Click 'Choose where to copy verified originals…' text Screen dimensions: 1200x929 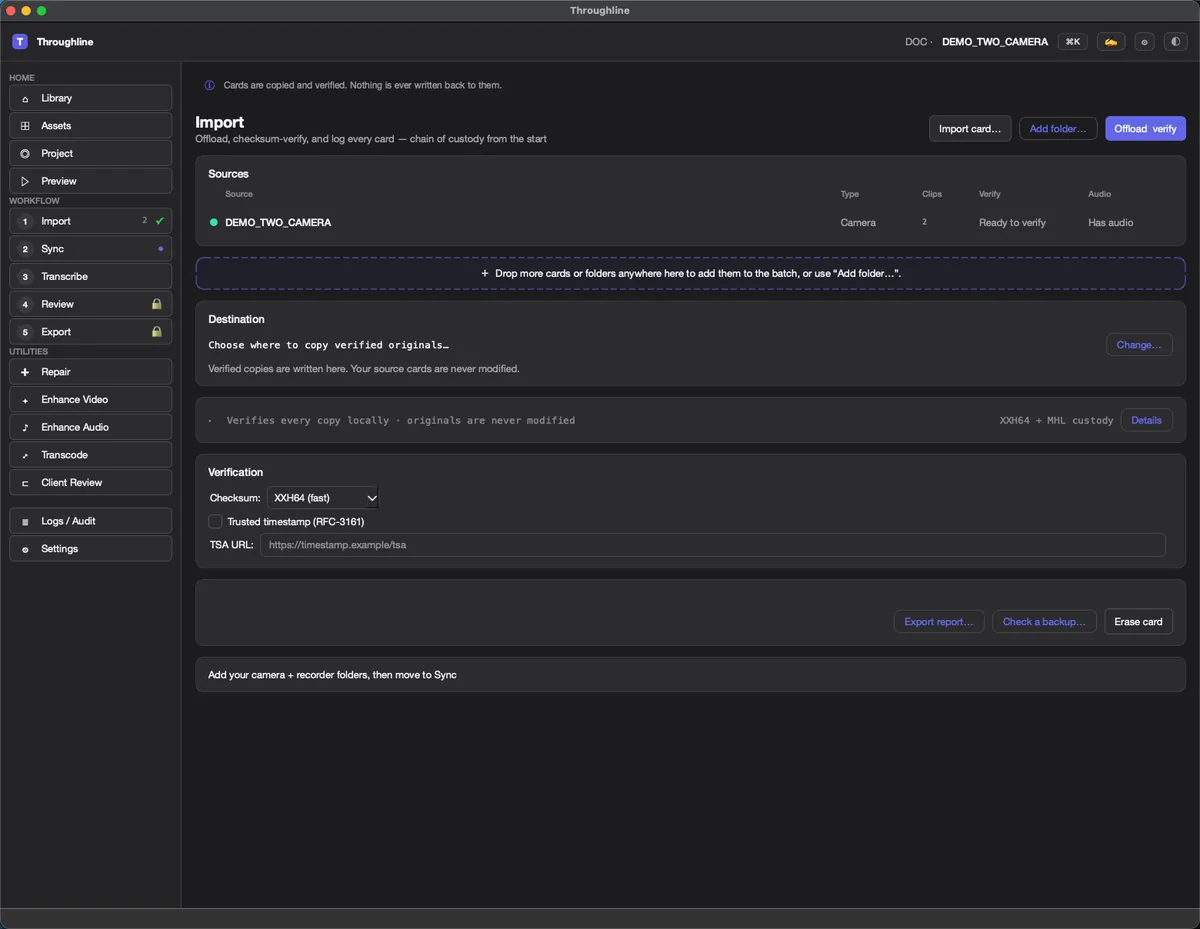click(x=328, y=345)
